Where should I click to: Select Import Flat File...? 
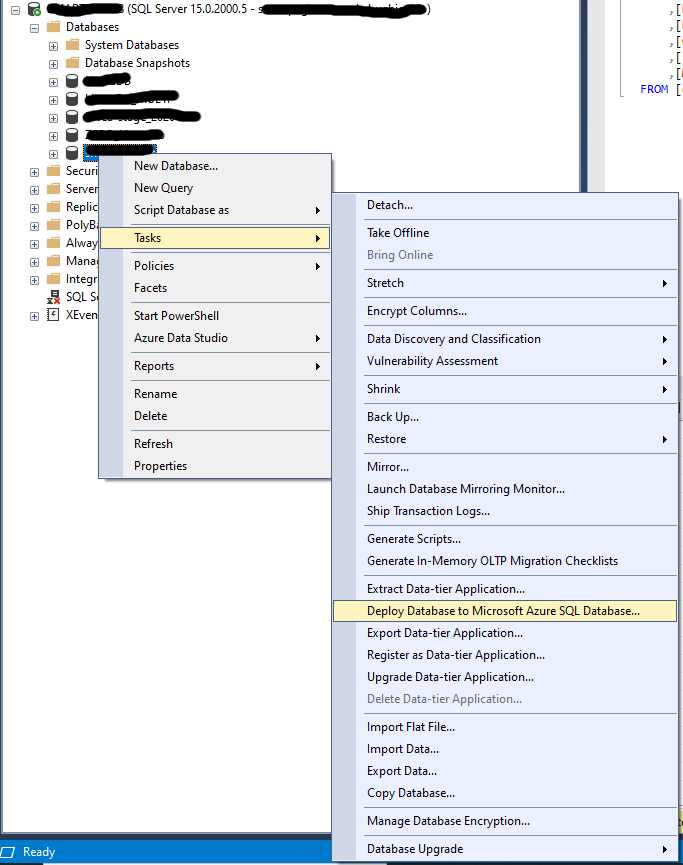[505, 727]
